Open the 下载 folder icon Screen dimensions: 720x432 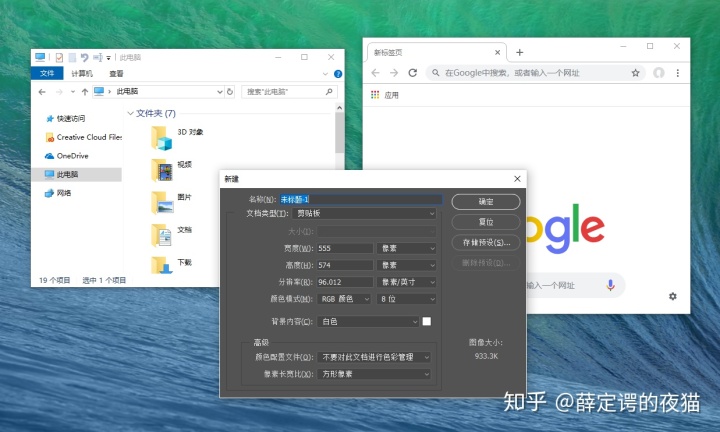162,265
